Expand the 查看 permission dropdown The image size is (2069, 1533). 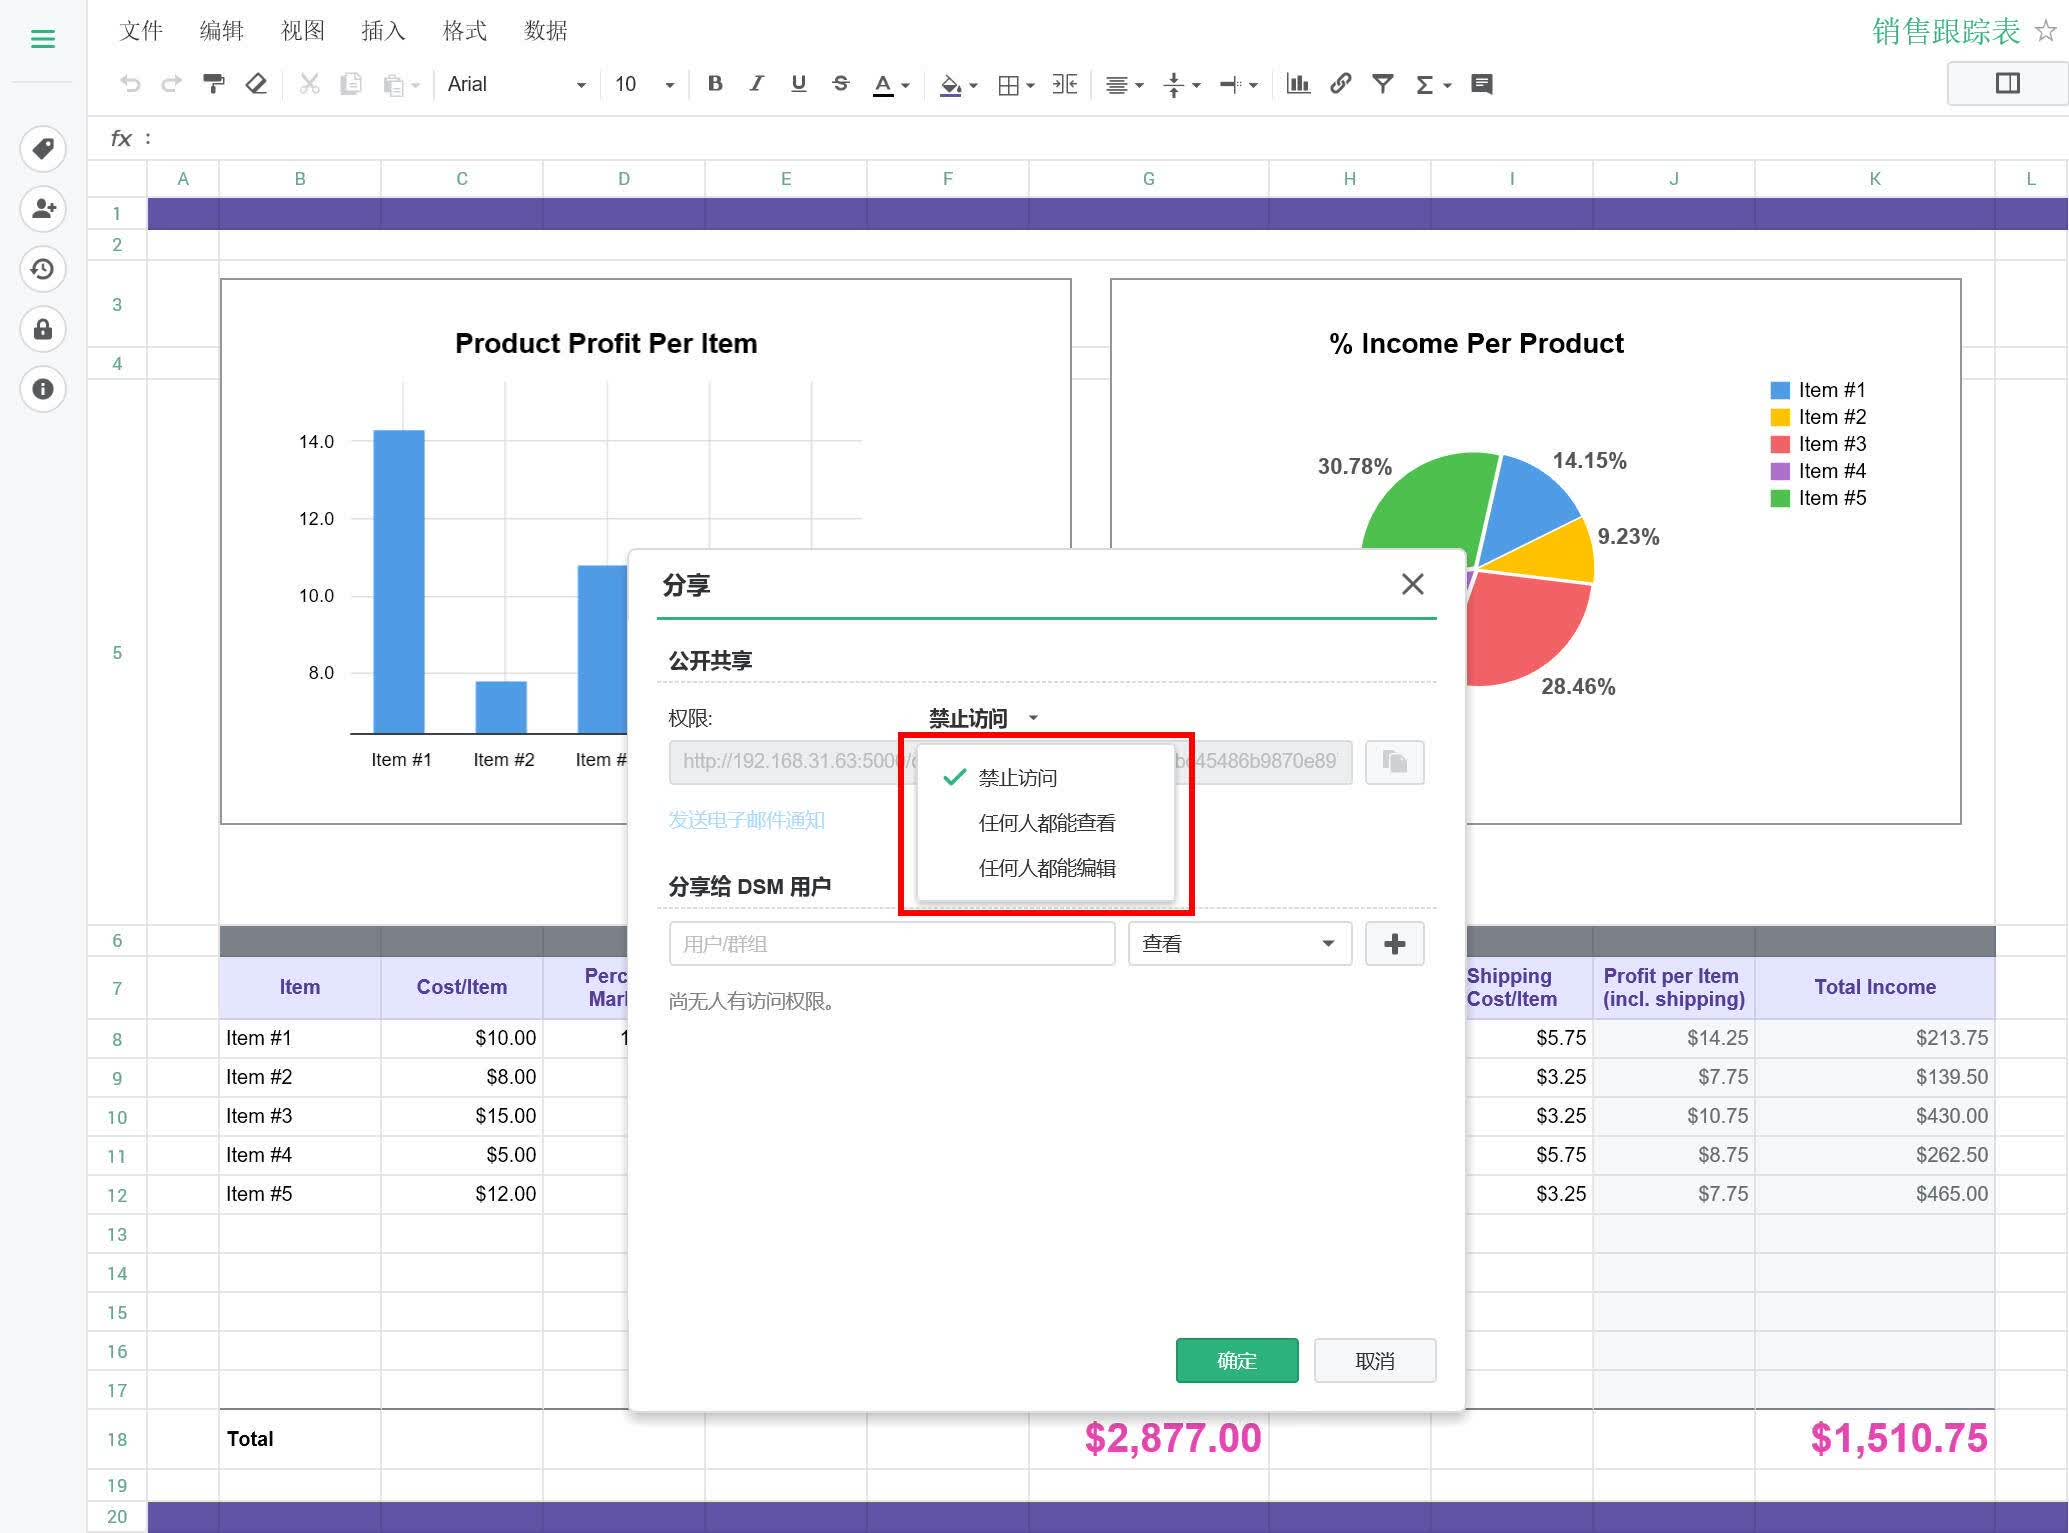tap(1240, 944)
